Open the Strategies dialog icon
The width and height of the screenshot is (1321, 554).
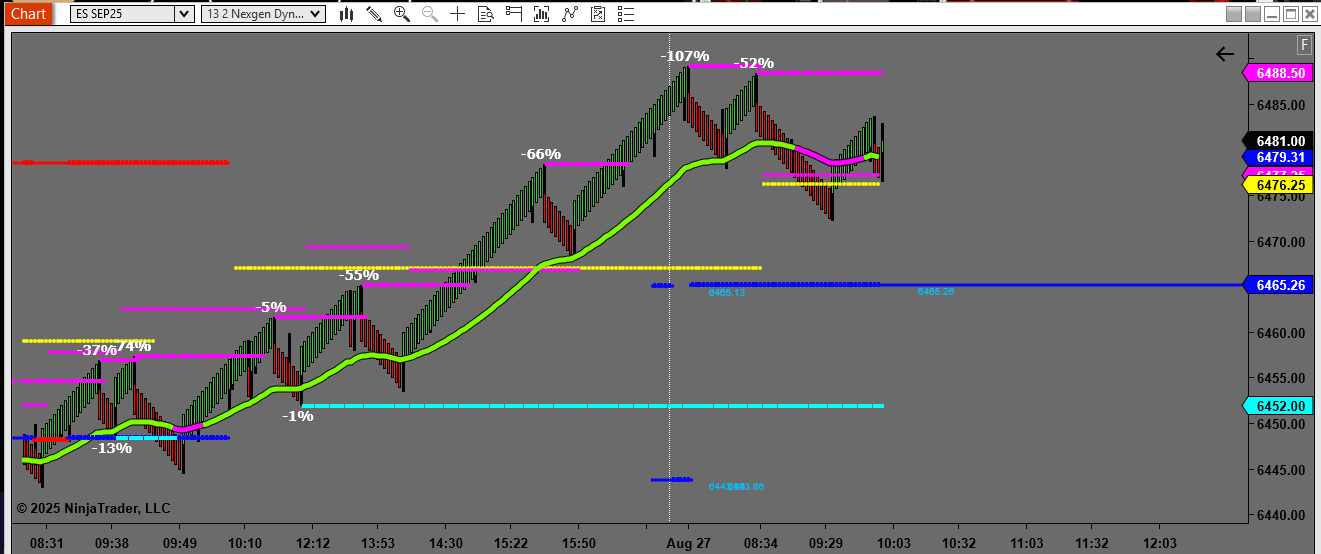(x=598, y=14)
